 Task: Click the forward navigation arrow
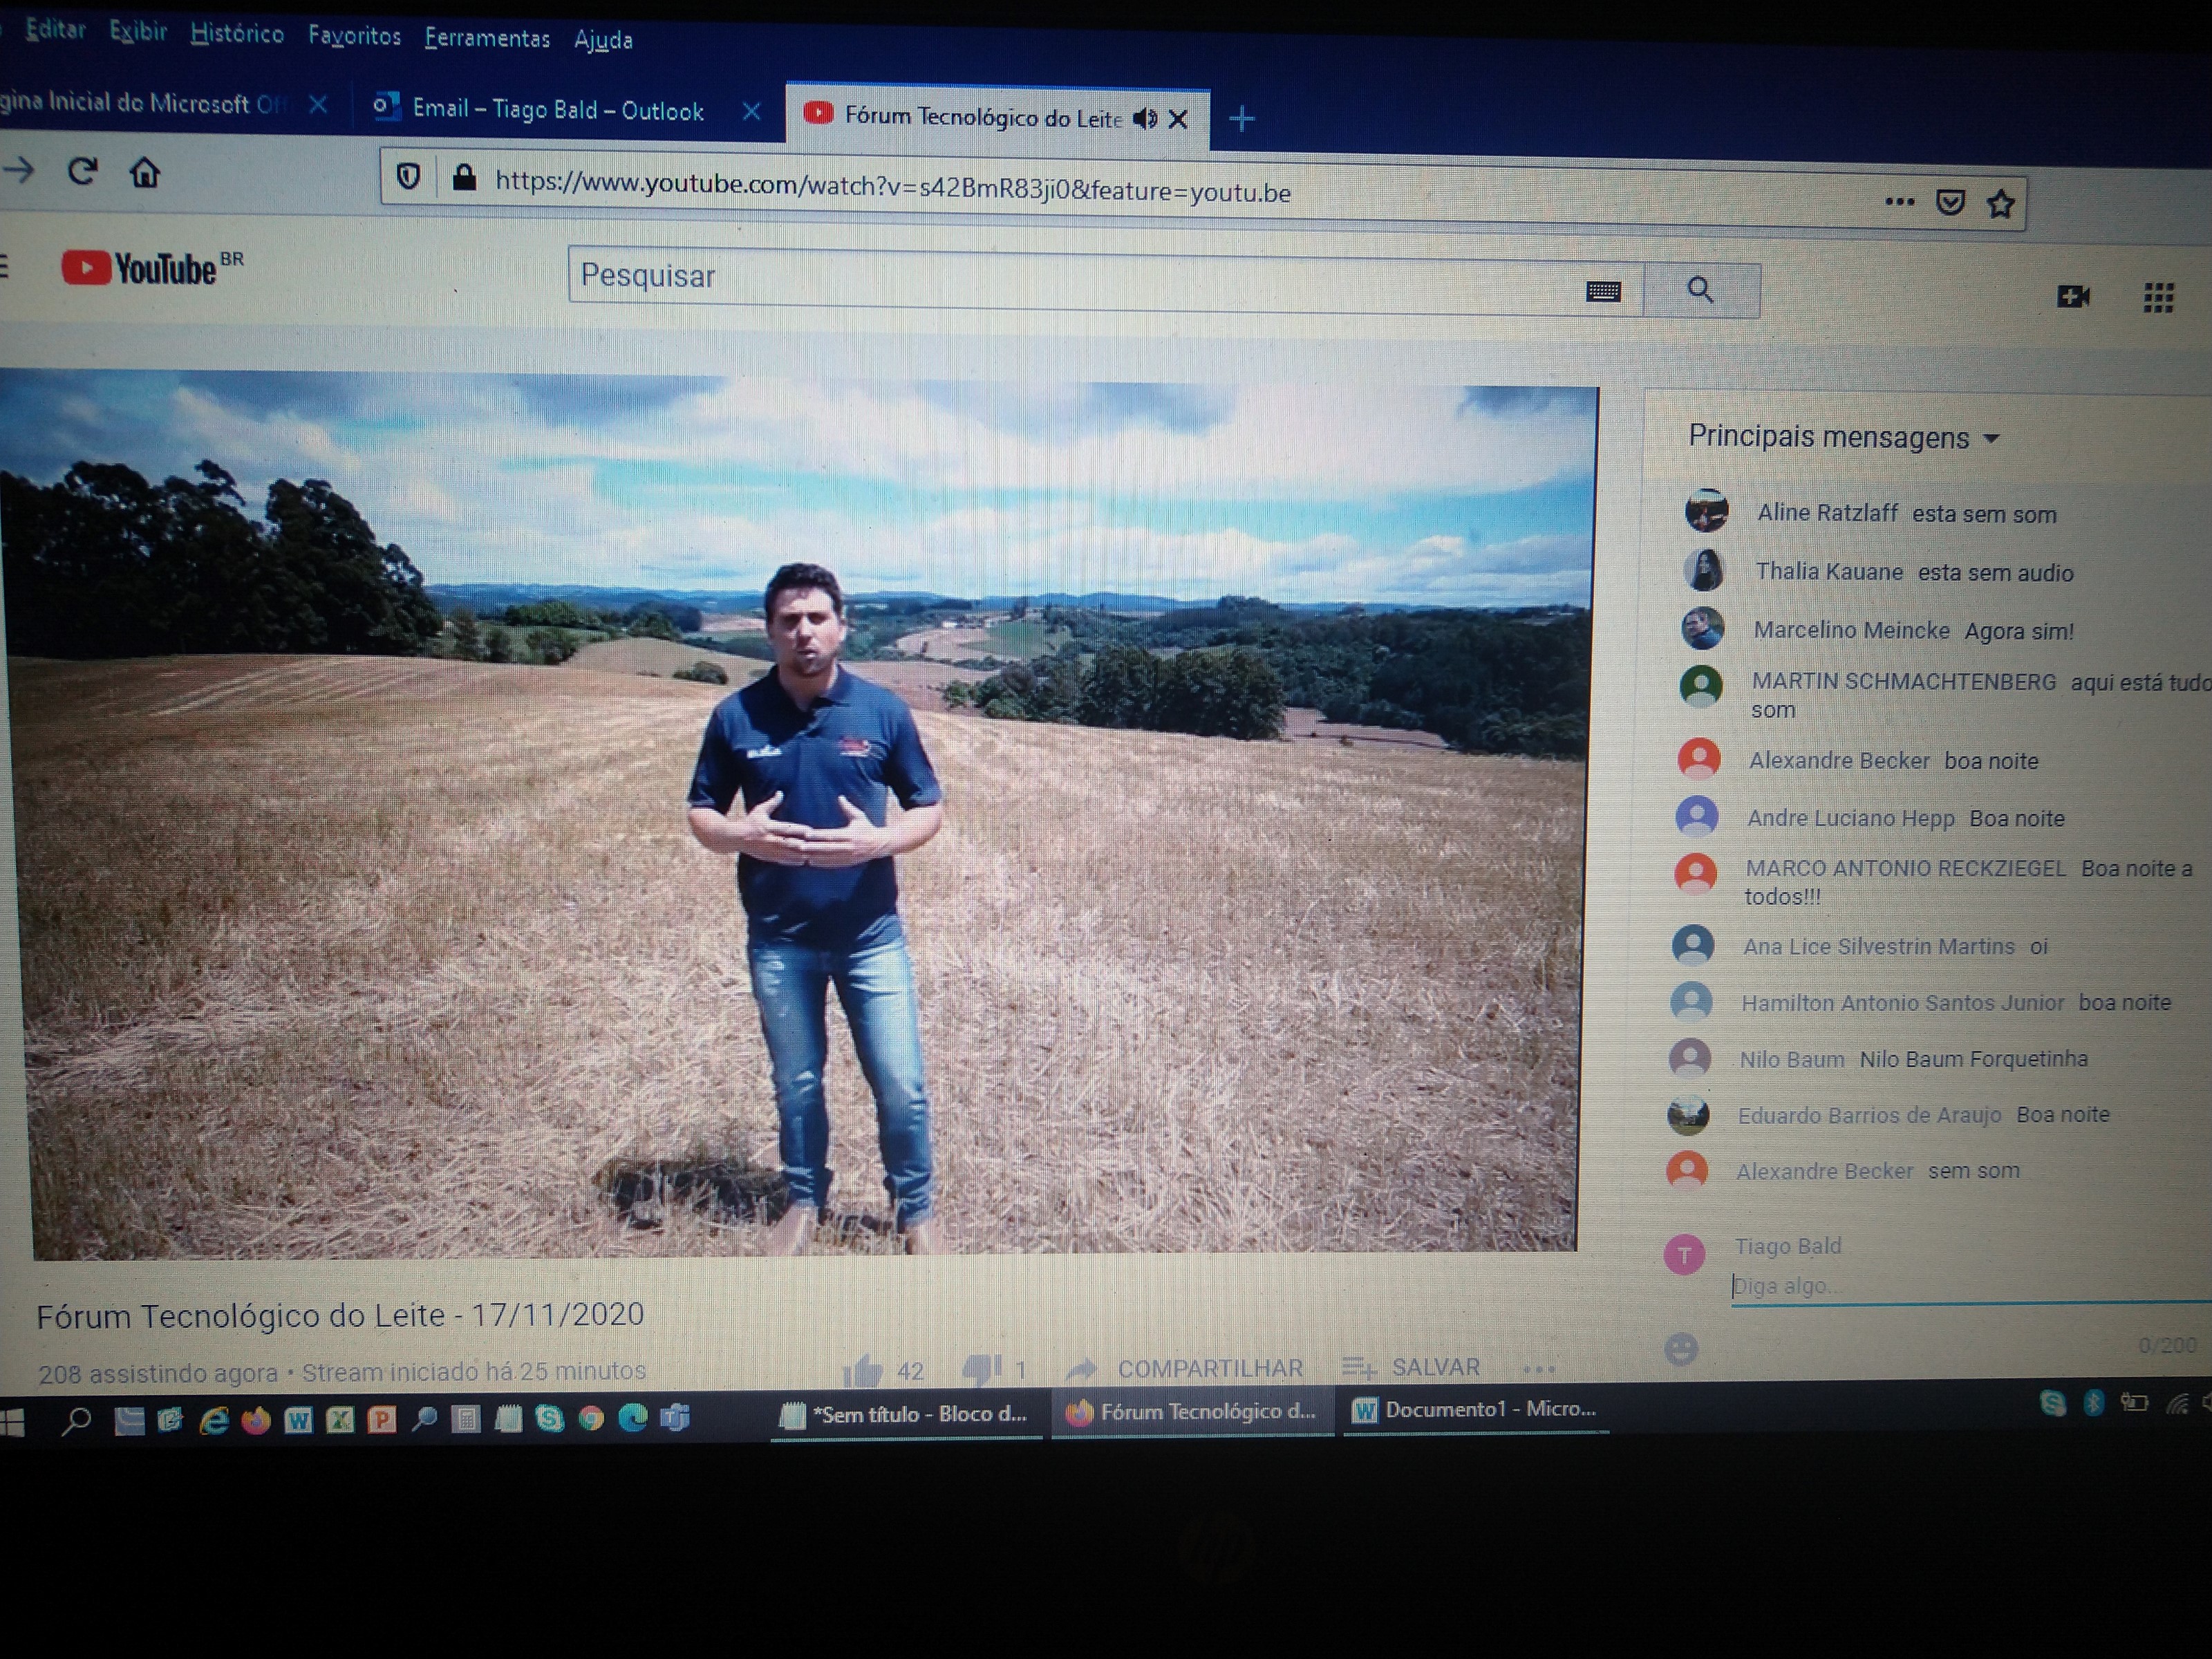(19, 171)
